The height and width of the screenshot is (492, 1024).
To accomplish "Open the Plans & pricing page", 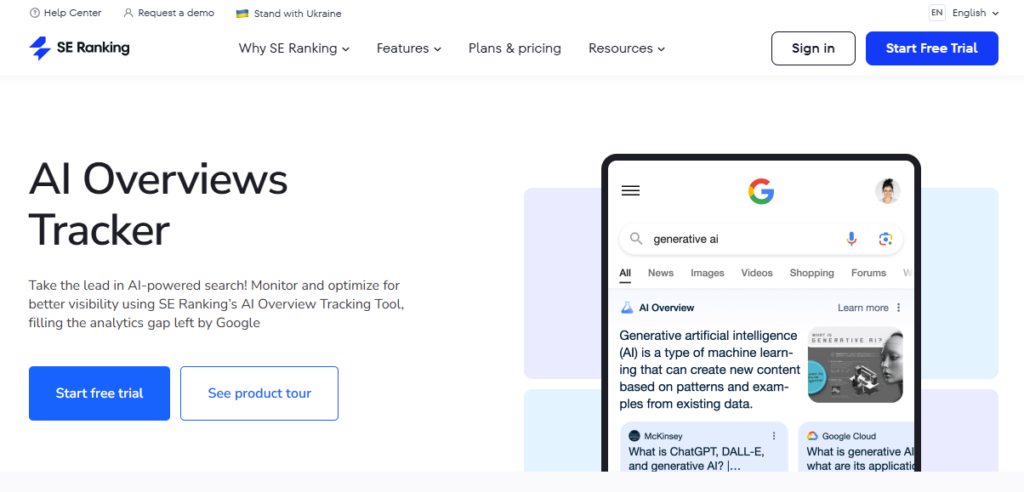I will (x=515, y=48).
